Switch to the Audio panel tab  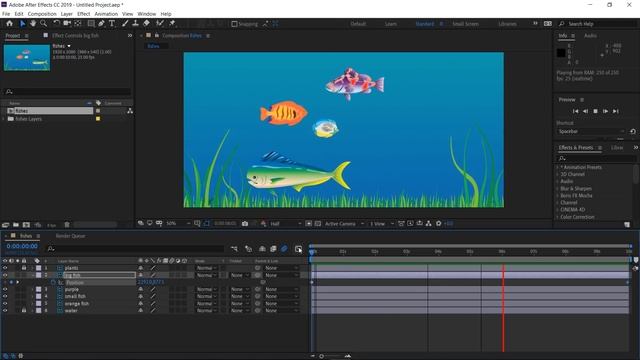click(x=590, y=36)
